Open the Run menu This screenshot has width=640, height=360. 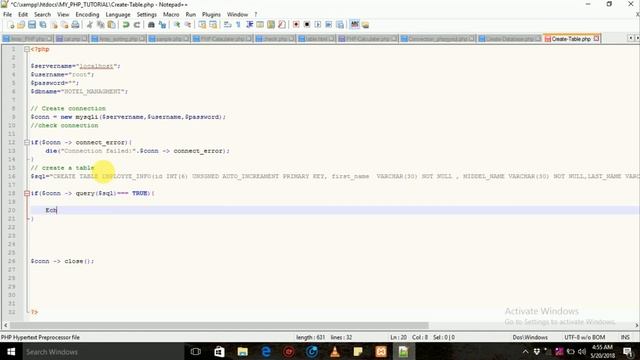191,14
